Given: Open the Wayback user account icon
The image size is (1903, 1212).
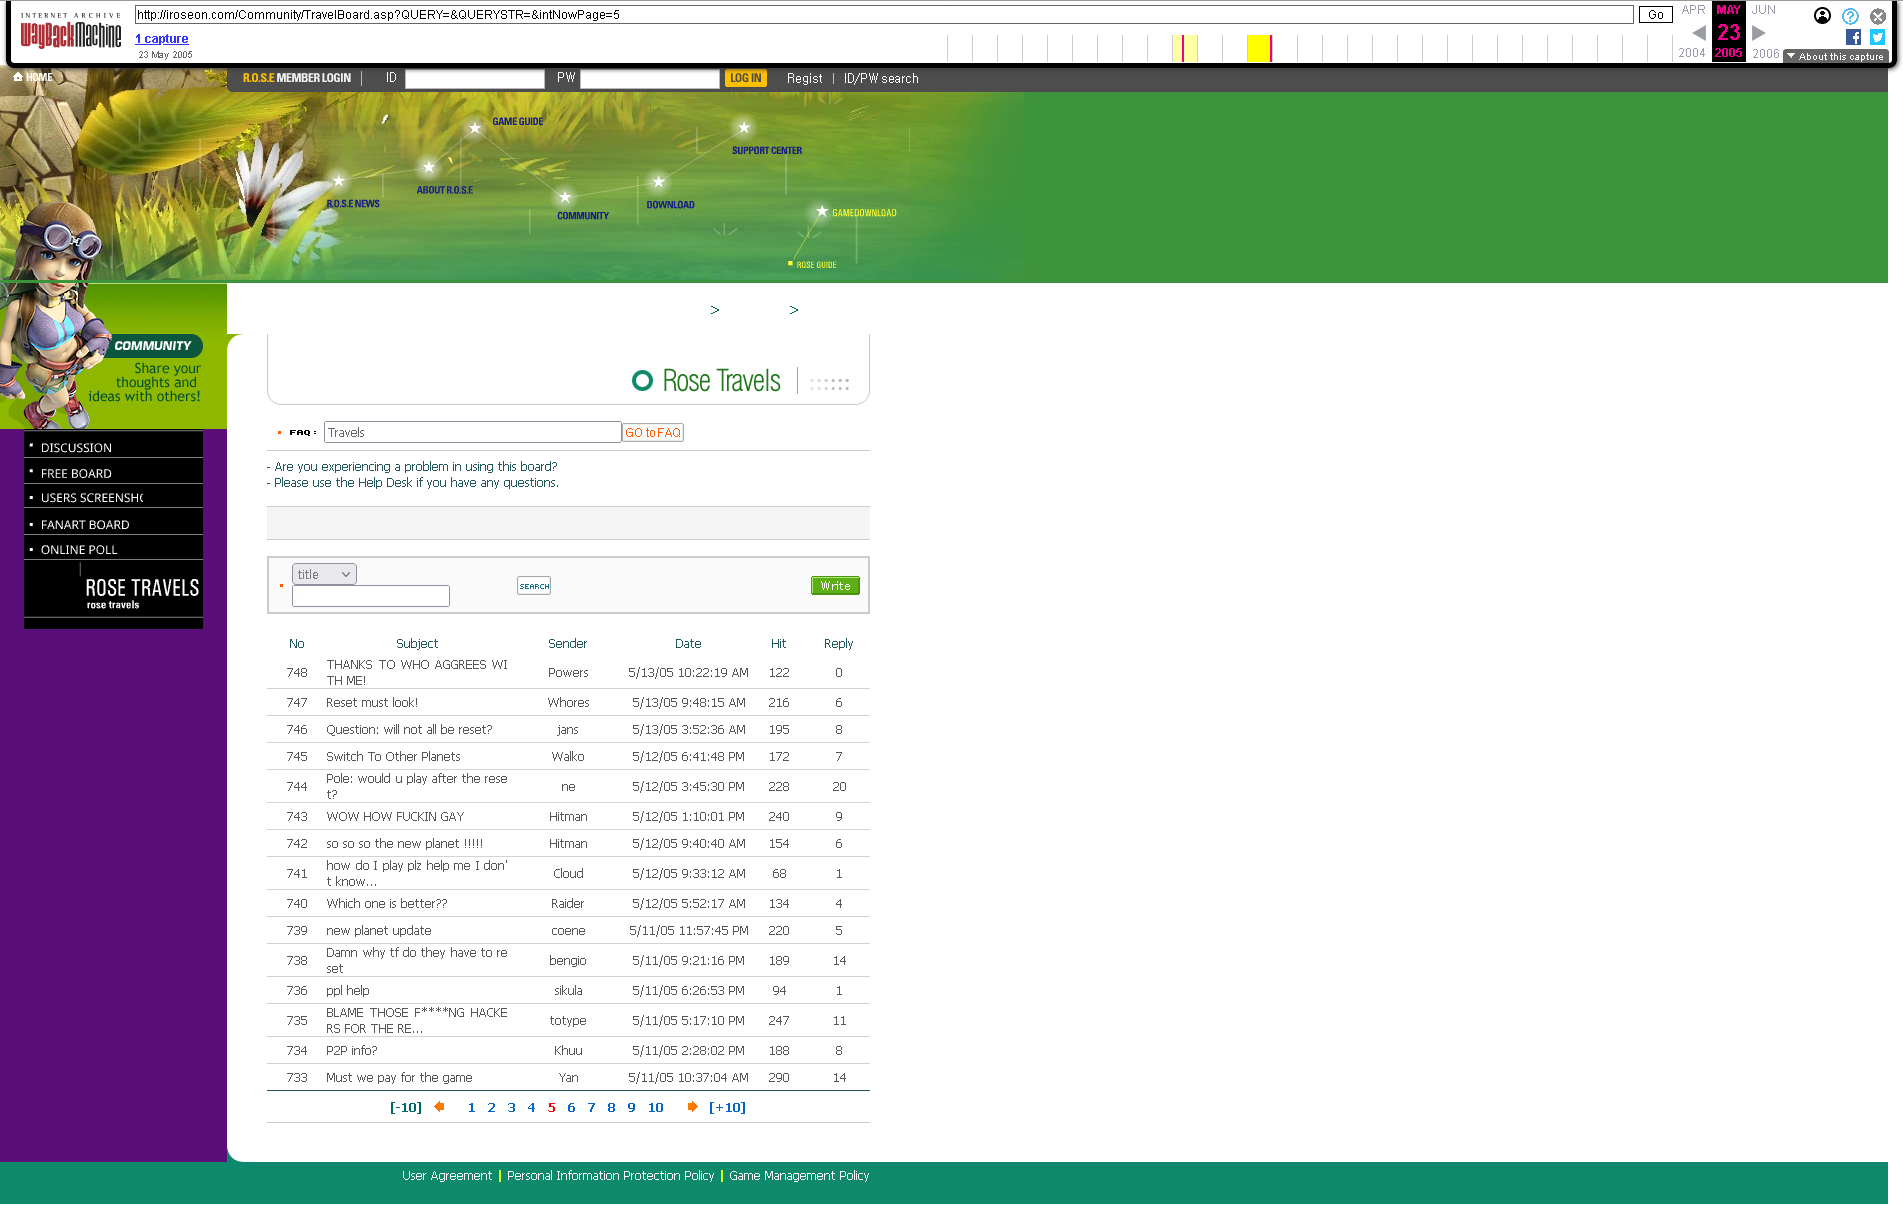Looking at the screenshot, I should 1822,15.
